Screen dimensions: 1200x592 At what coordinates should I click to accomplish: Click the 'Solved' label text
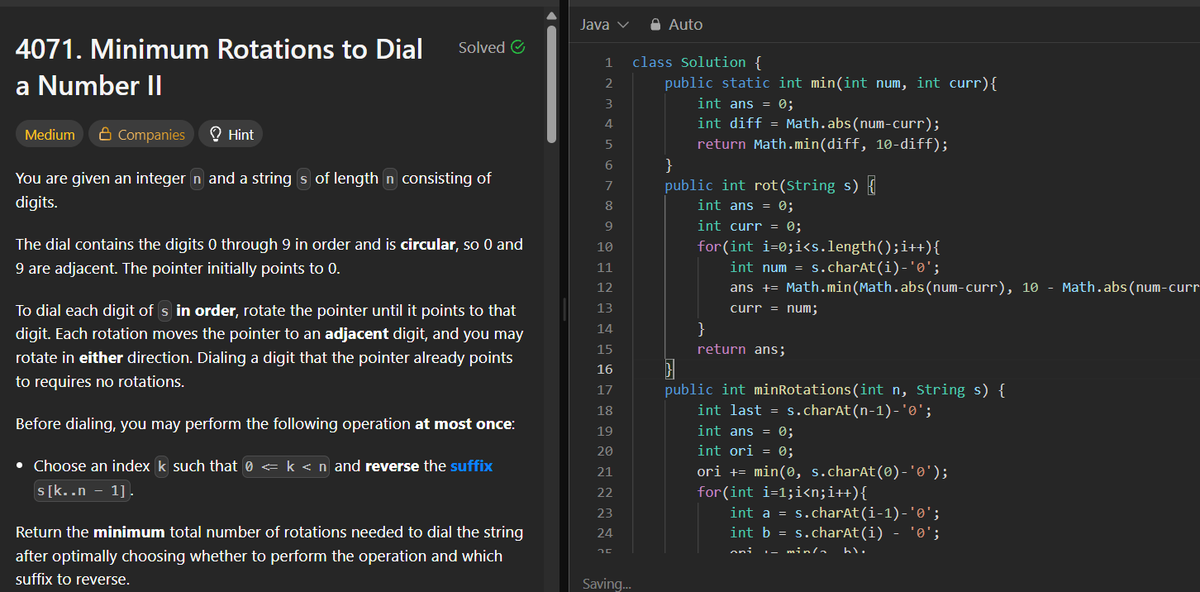point(481,47)
